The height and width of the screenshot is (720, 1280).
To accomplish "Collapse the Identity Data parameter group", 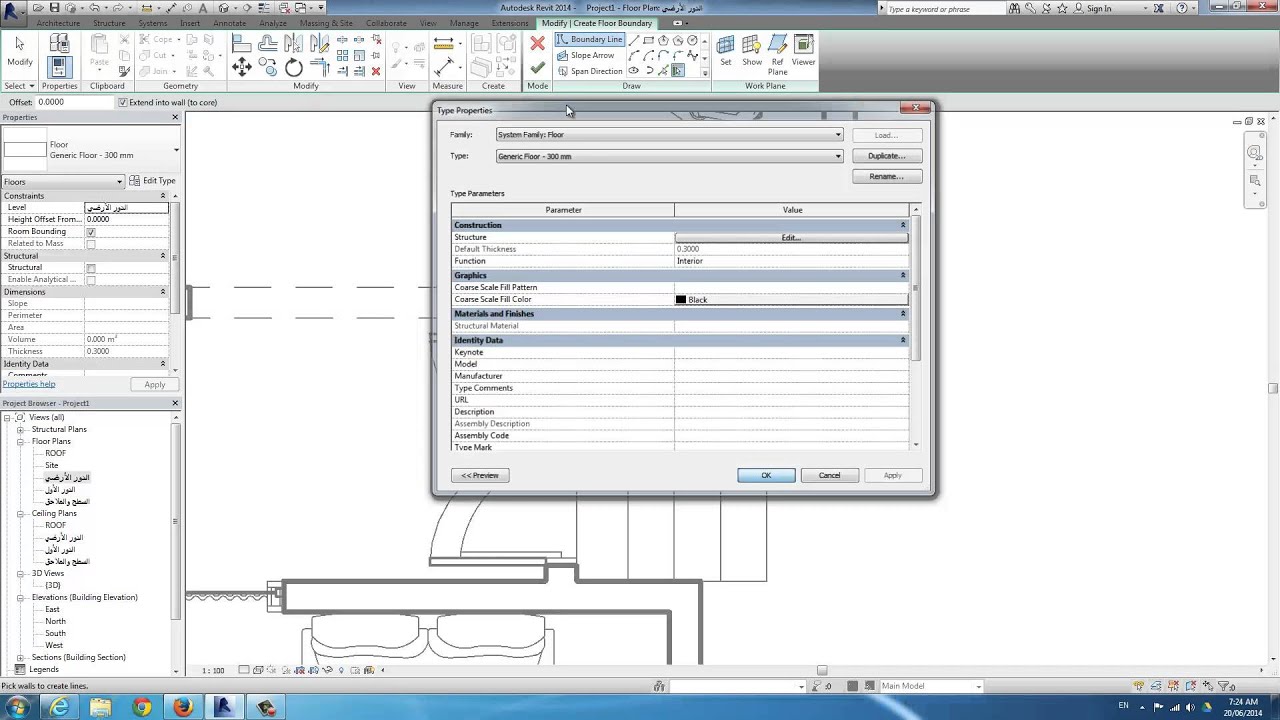I will (x=903, y=340).
